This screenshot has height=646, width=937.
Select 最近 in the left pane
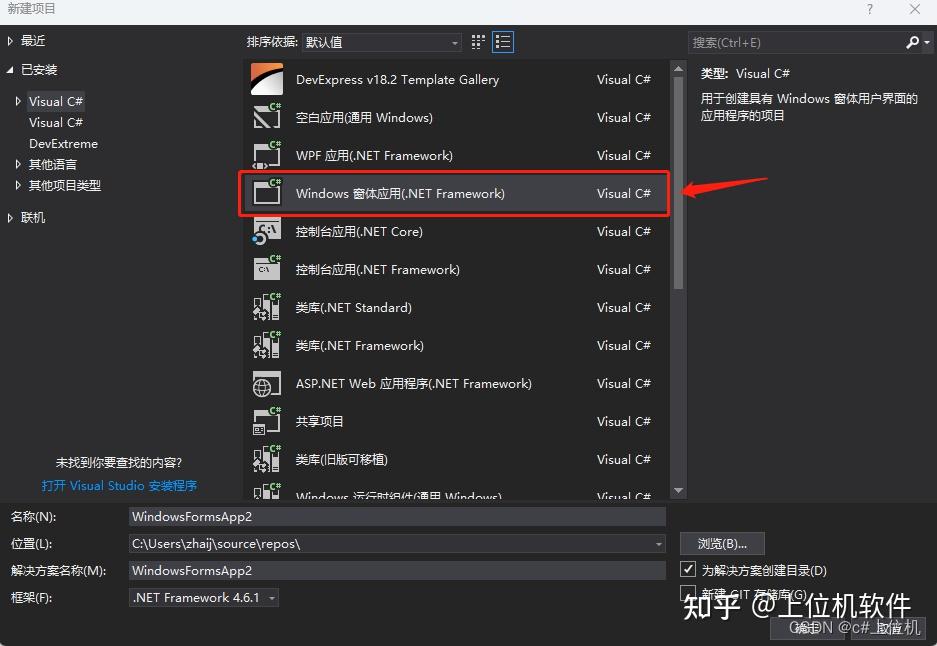33,42
